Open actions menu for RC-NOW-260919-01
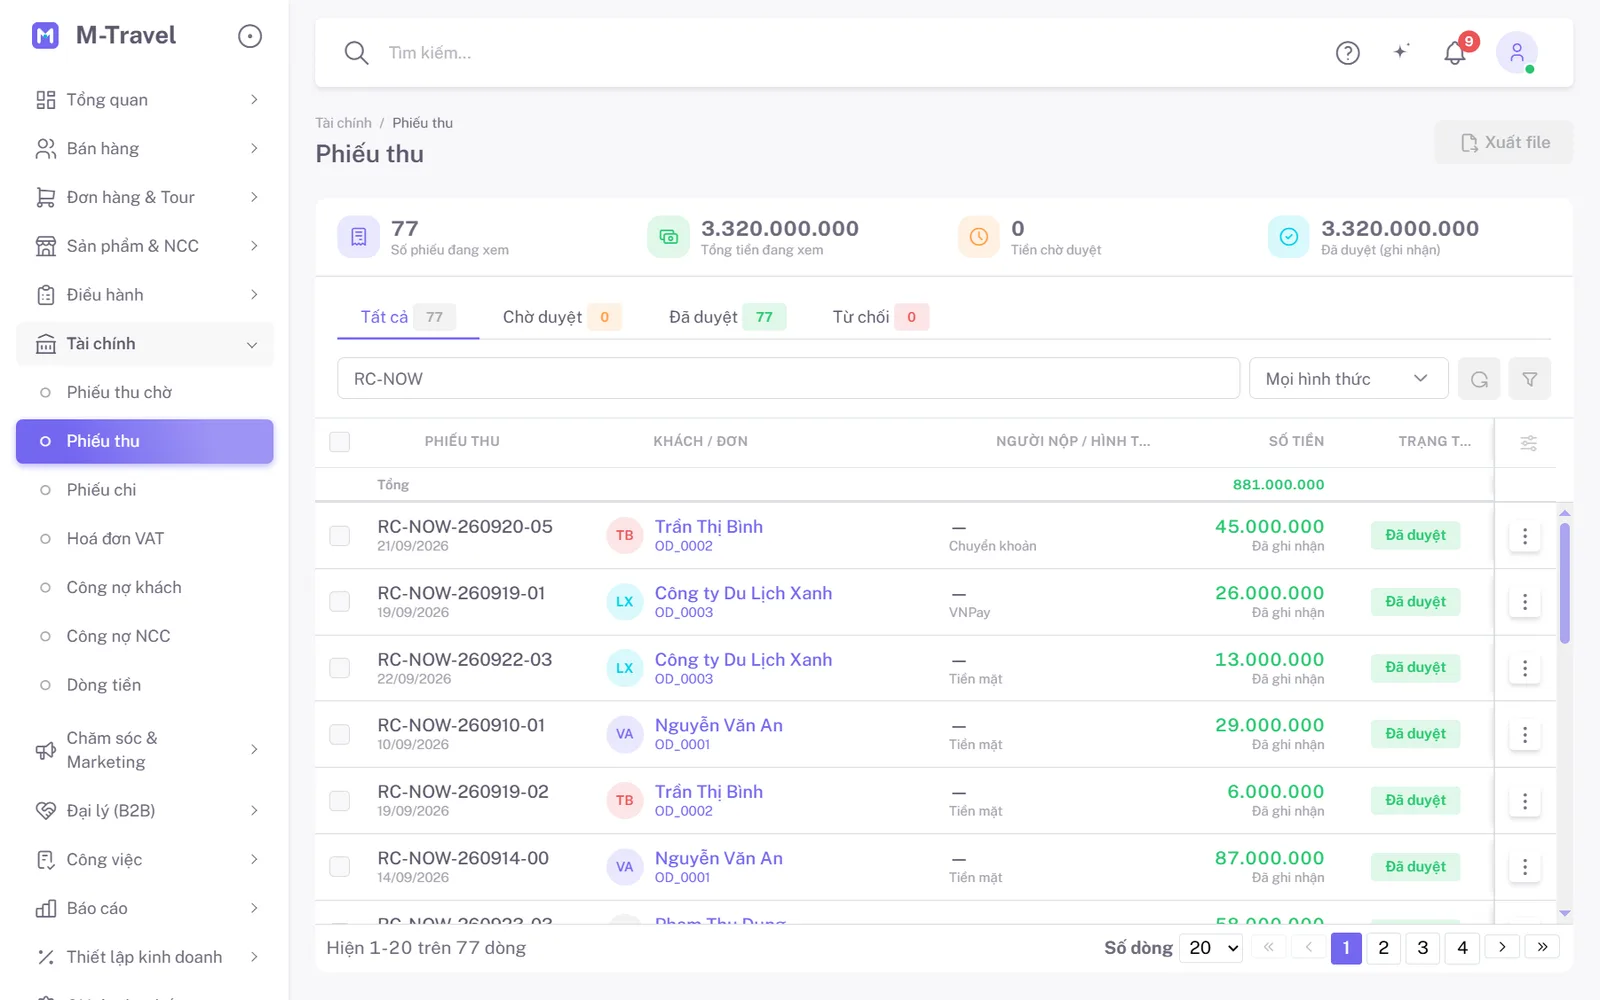Screen dimensions: 1600x1000 pyautogui.click(x=1524, y=602)
